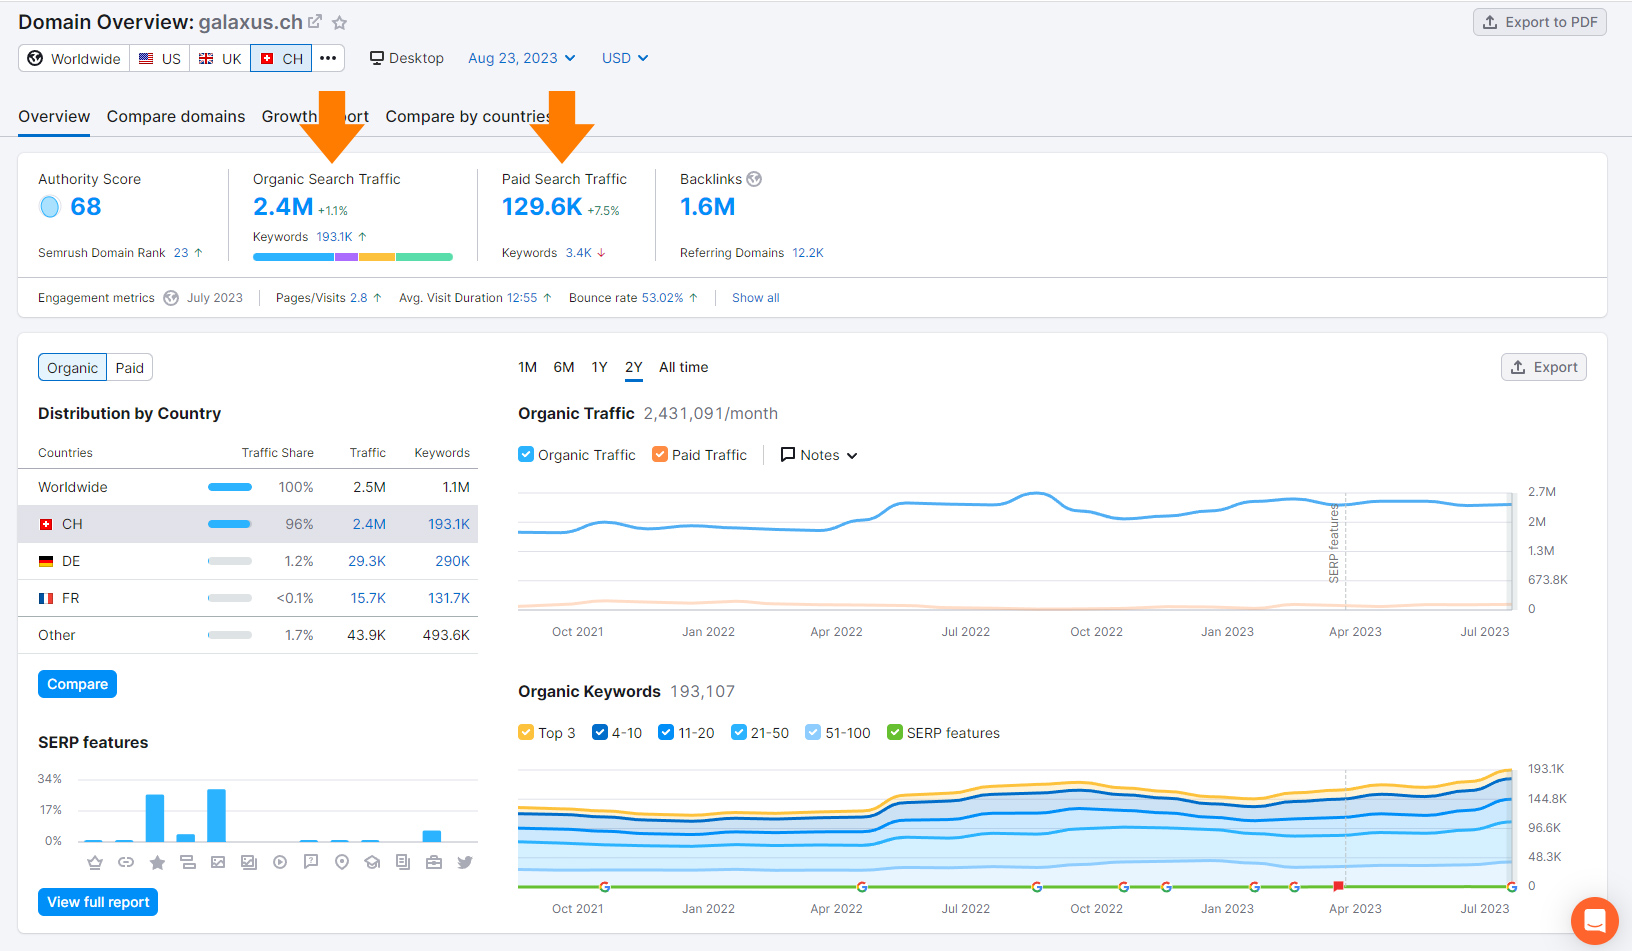
Task: Click the blue Compare button
Action: pos(78,684)
